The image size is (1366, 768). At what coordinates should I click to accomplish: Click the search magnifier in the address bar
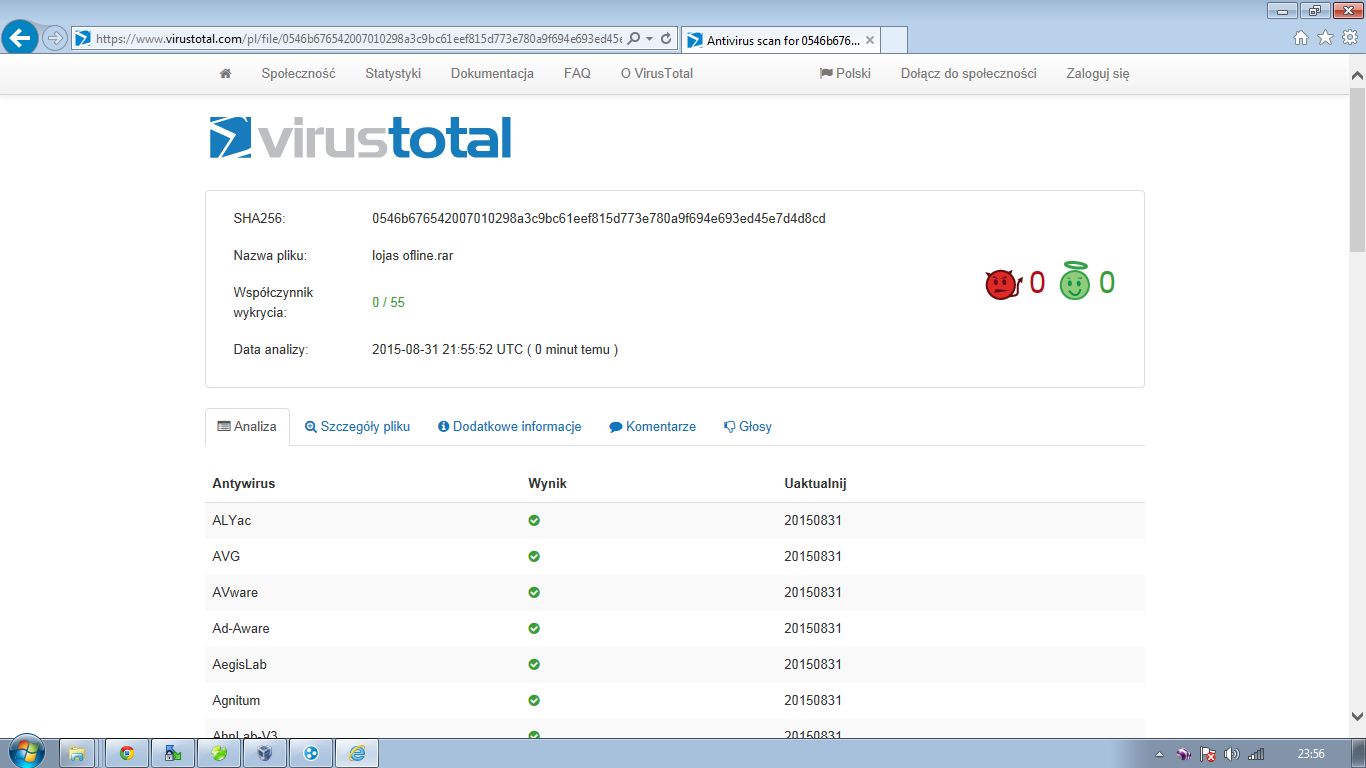pos(633,39)
